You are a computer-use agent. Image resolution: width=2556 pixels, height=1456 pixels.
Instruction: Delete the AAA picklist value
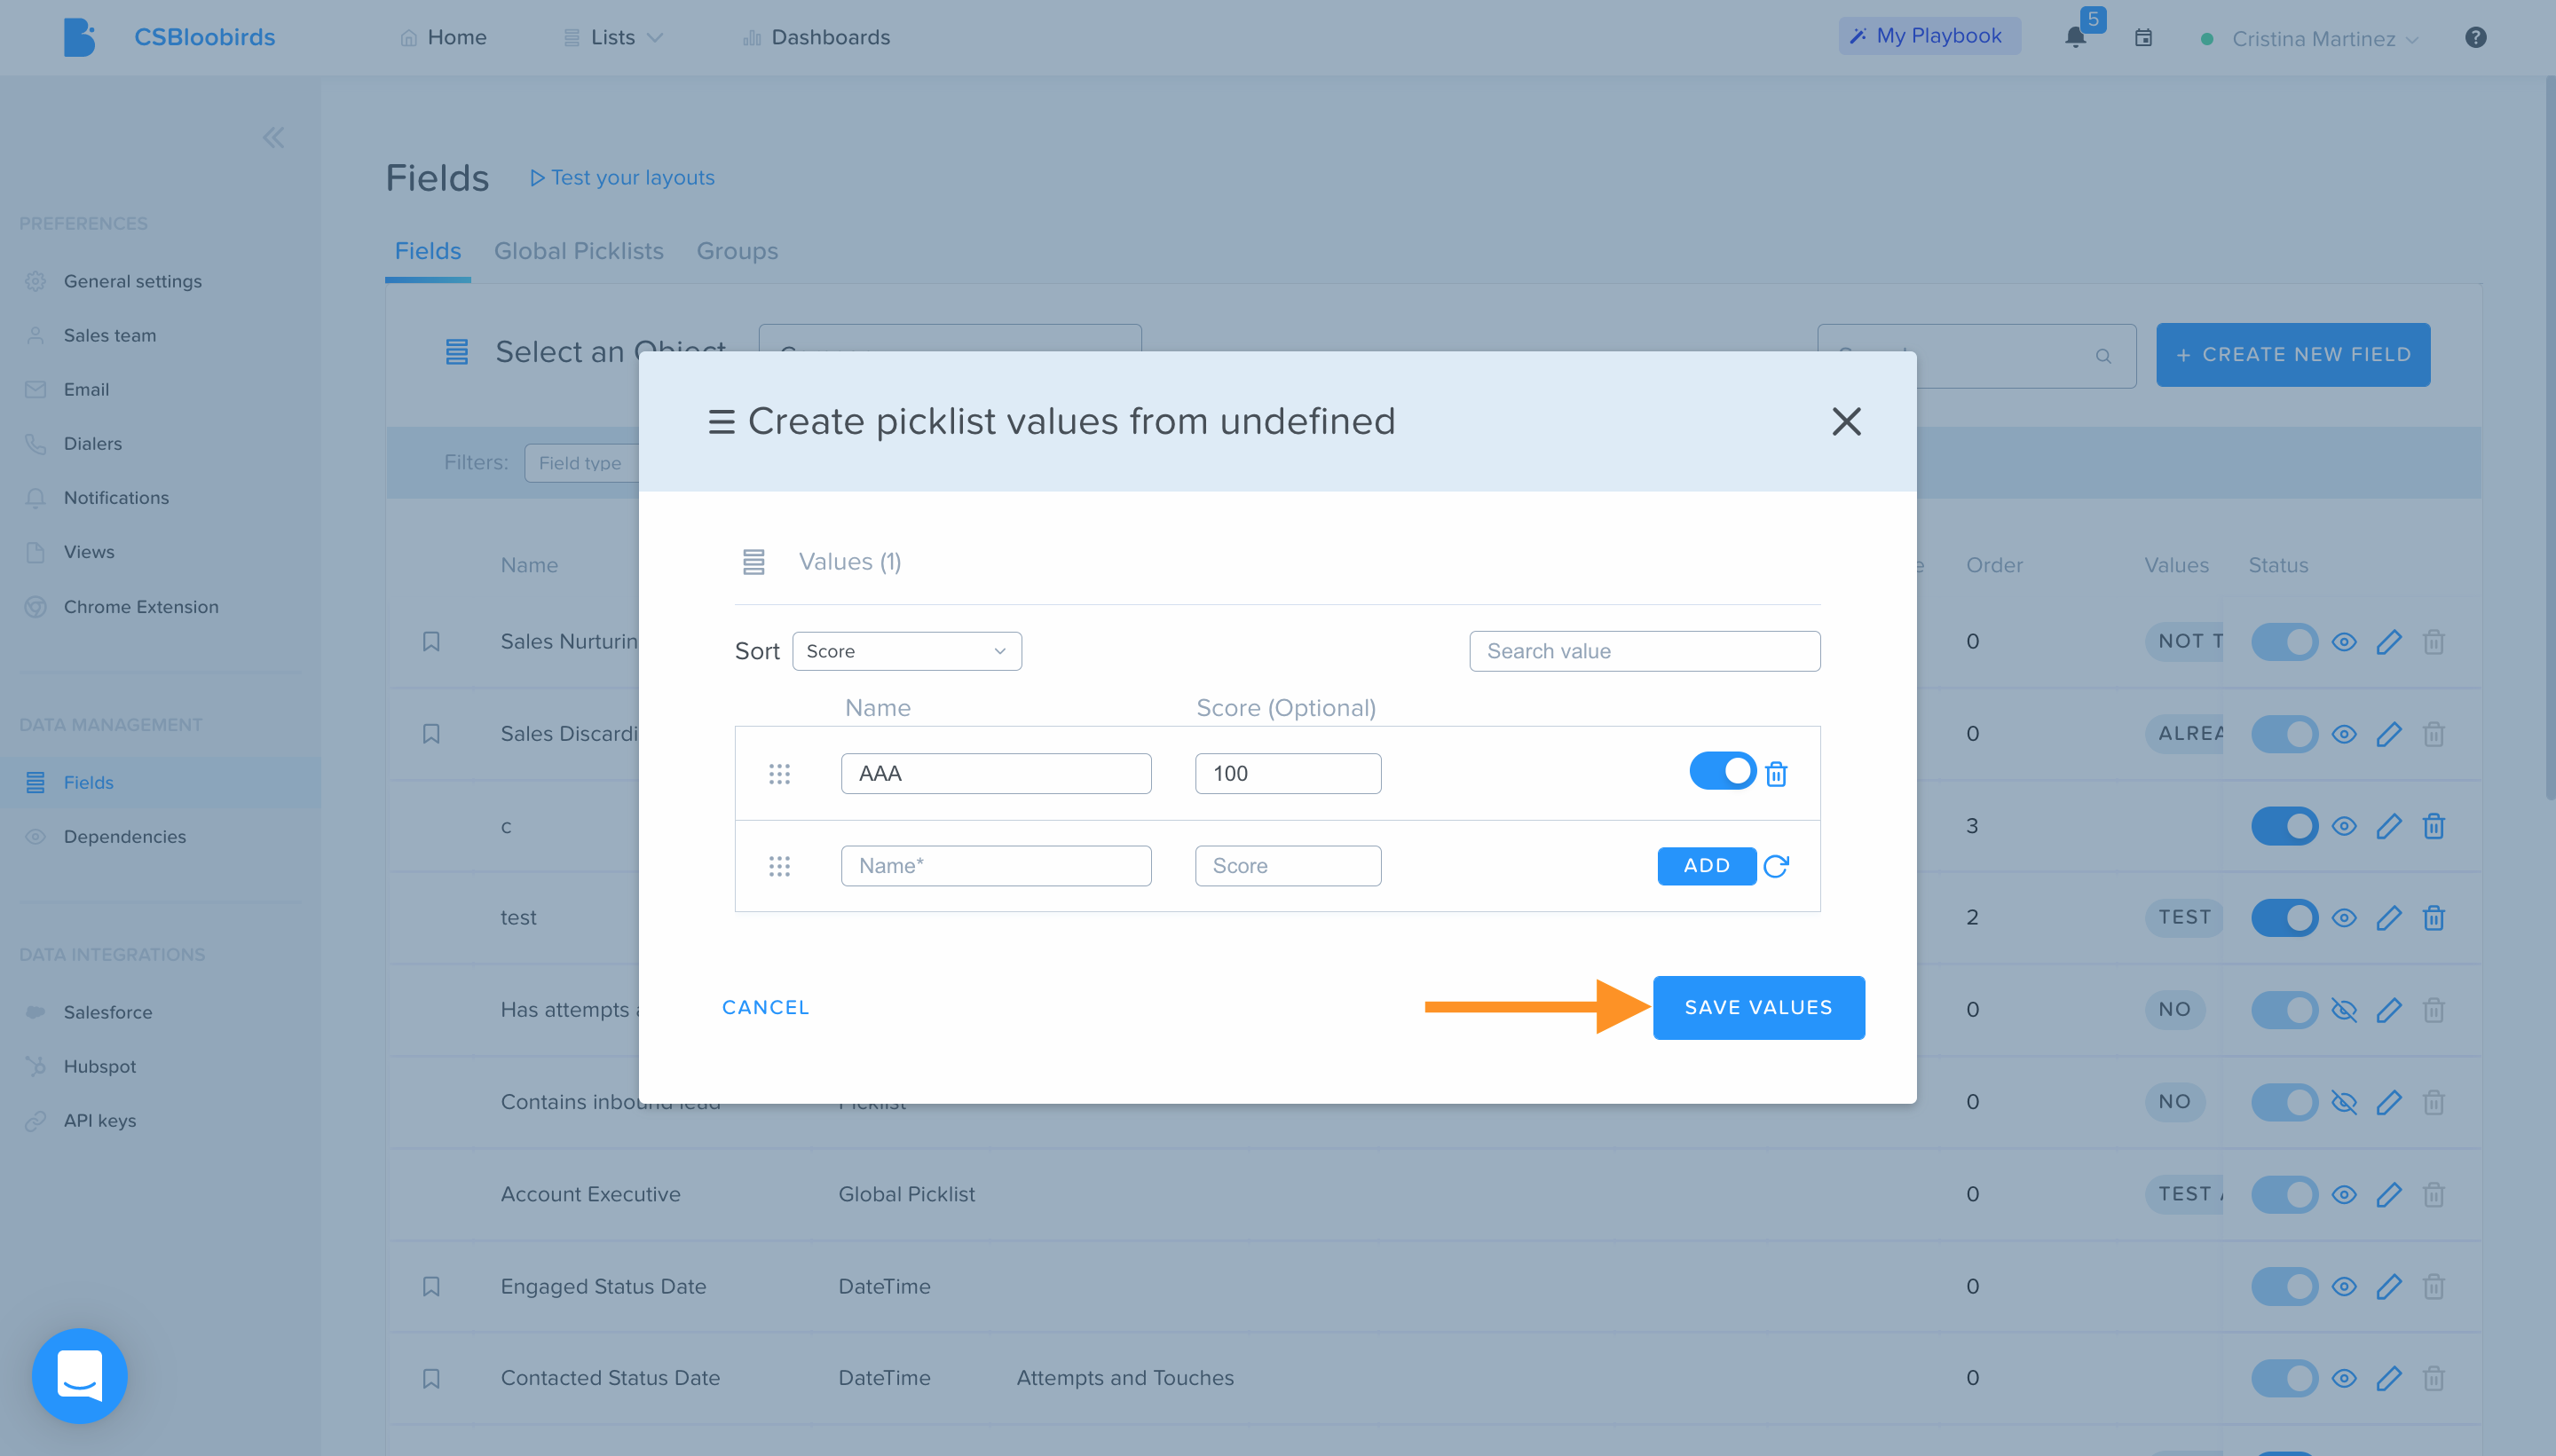1776,773
